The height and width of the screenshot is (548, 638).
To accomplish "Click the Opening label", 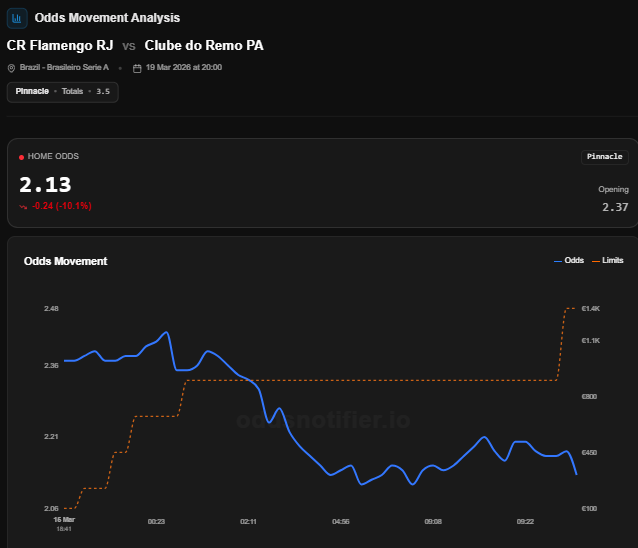I will click(613, 189).
